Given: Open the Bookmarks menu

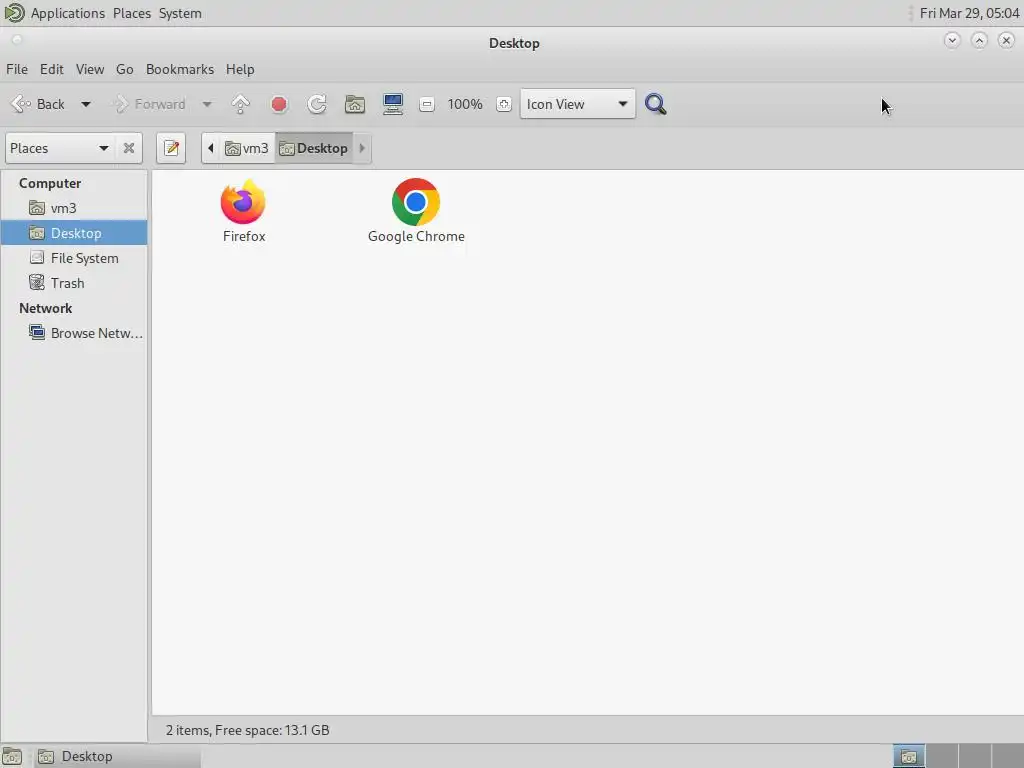Looking at the screenshot, I should pos(180,69).
